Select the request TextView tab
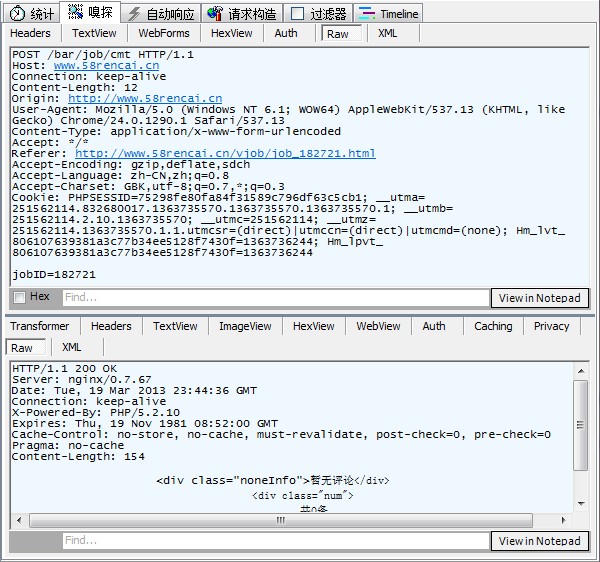The height and width of the screenshot is (562, 600). click(94, 33)
